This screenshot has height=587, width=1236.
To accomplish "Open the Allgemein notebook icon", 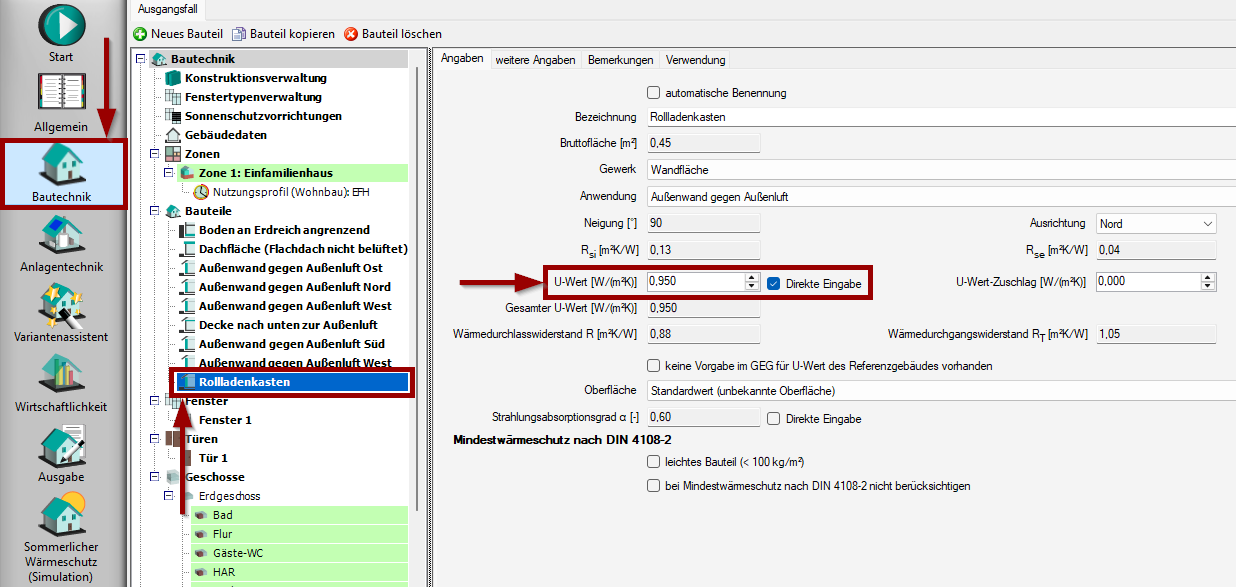I will pos(61,96).
